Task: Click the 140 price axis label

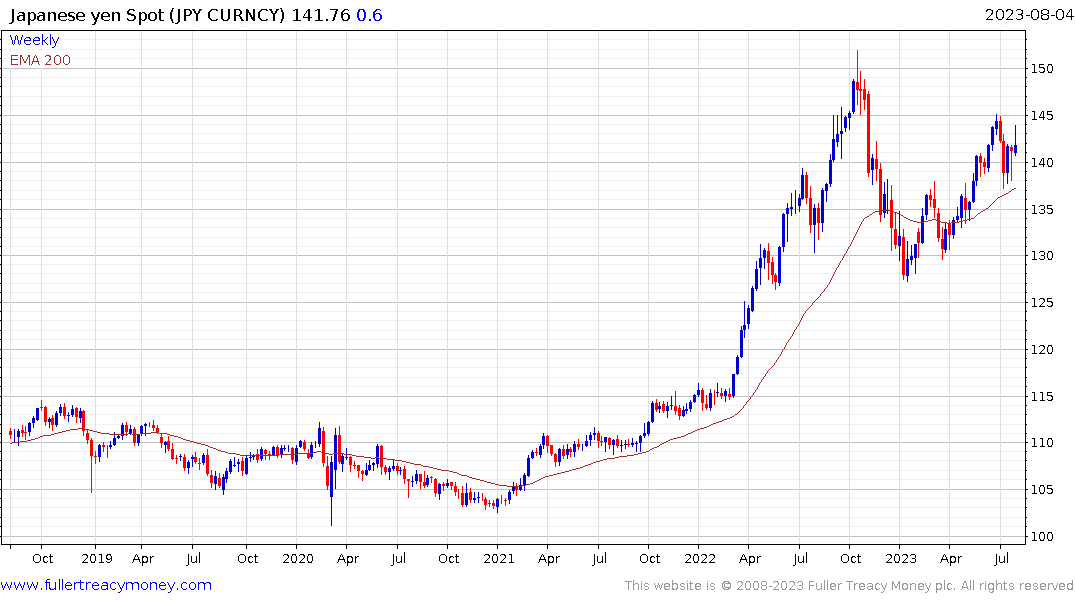Action: [1041, 163]
